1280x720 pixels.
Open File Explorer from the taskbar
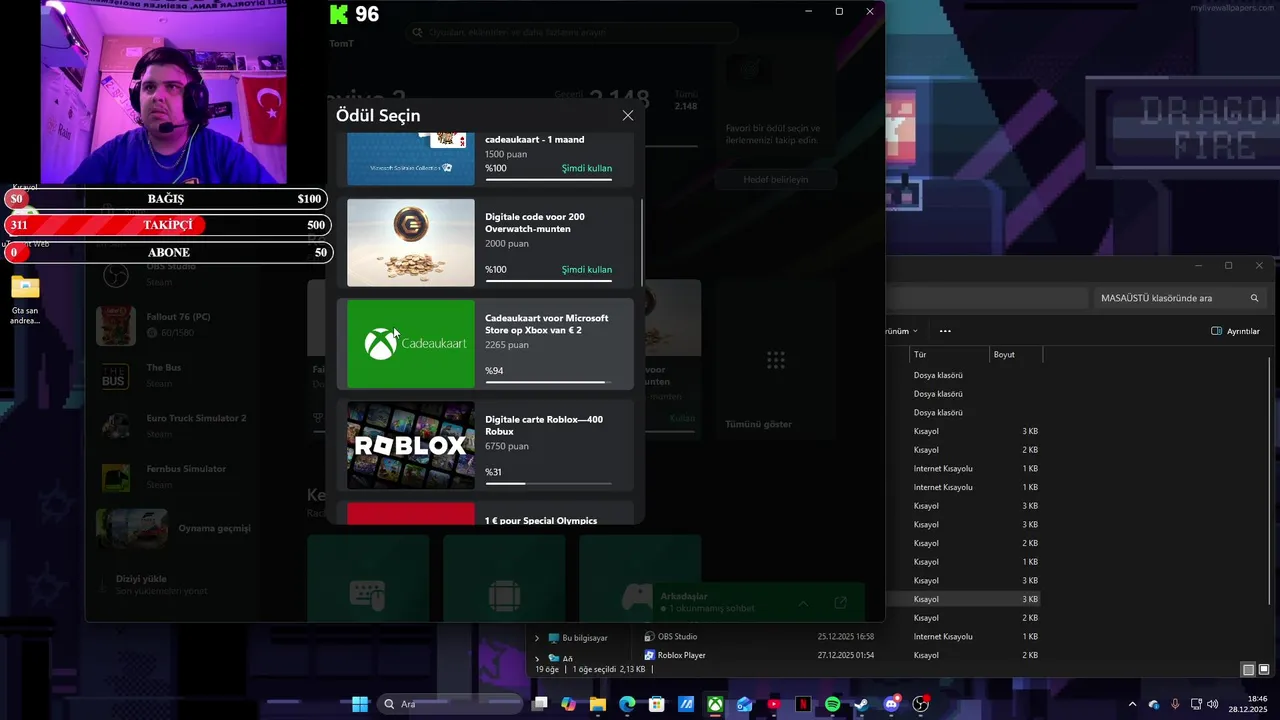click(x=598, y=704)
